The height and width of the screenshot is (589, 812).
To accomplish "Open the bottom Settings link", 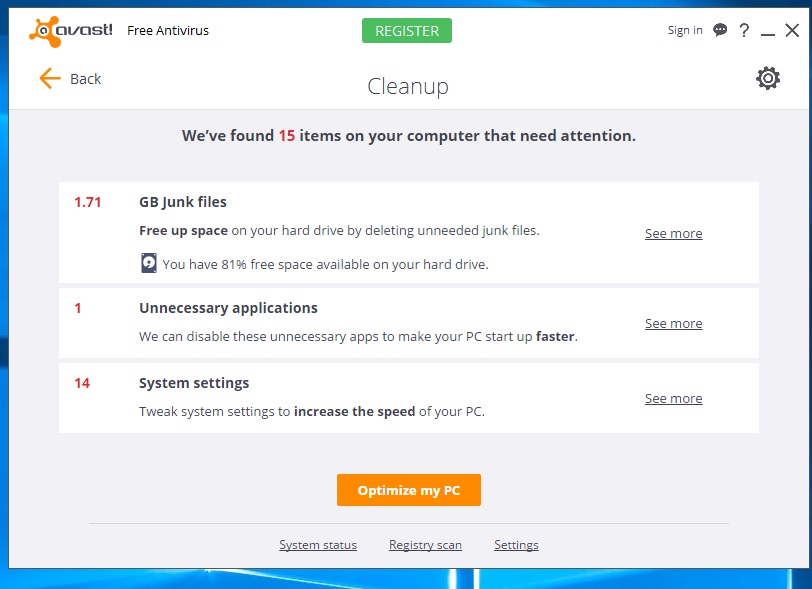I will [516, 545].
